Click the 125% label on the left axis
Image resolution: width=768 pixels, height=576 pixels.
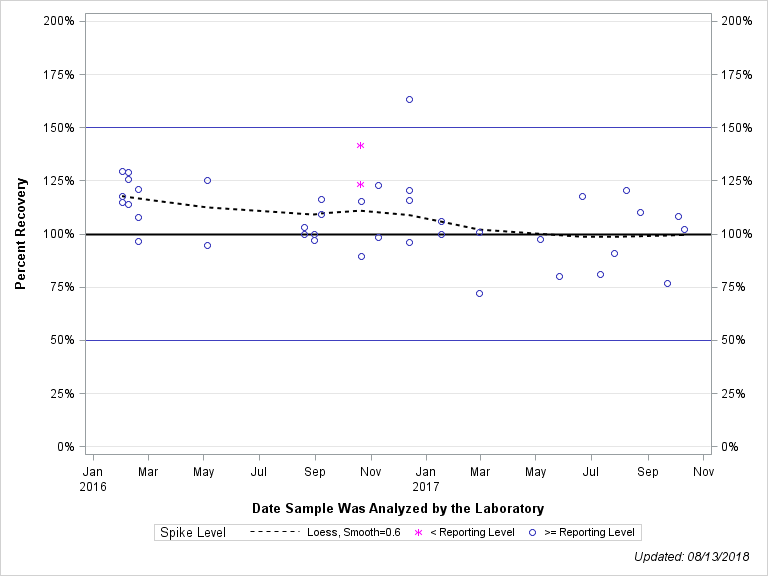(x=59, y=181)
